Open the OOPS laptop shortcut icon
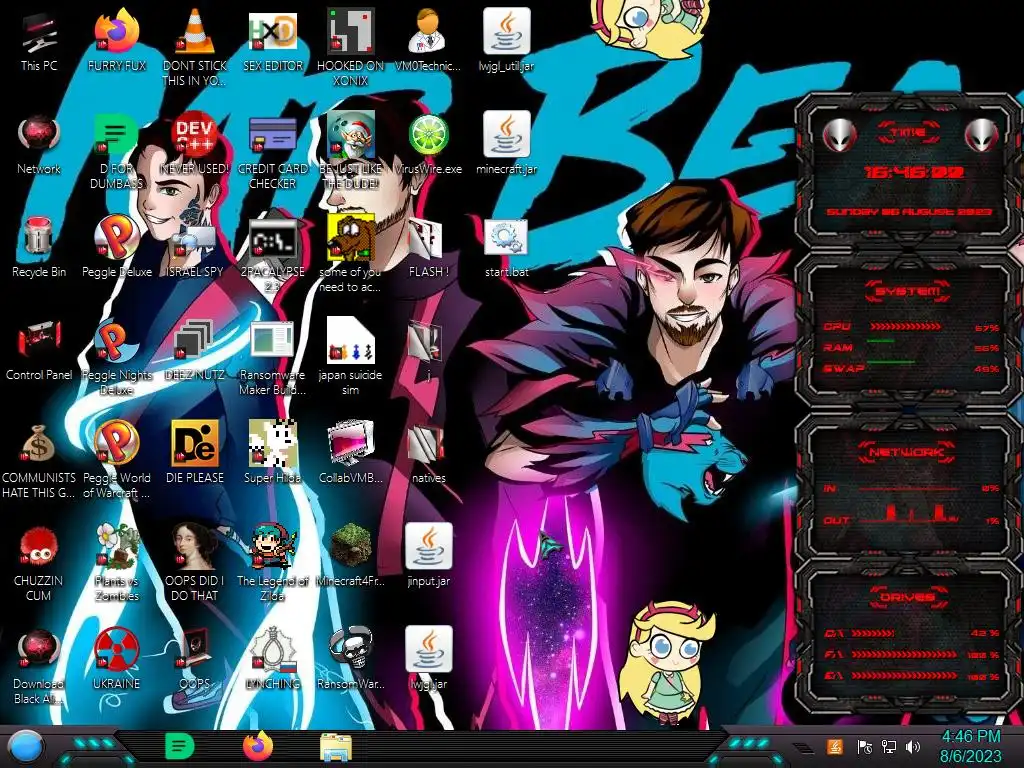Viewport: 1024px width, 768px height. click(x=195, y=649)
